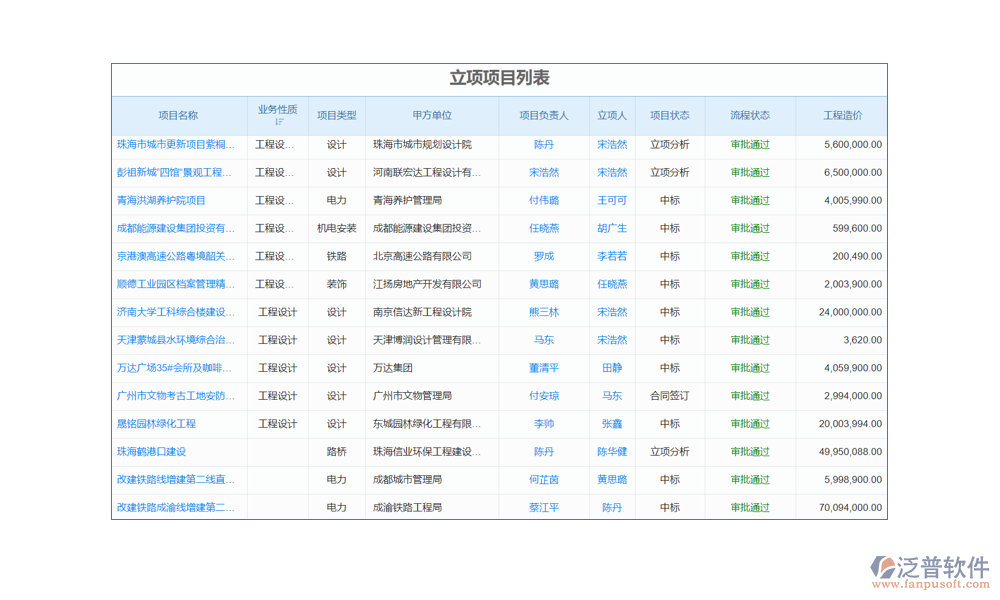This screenshot has width=1000, height=600.
Task: Open project manager 何芷茵 link
Action: [x=544, y=480]
